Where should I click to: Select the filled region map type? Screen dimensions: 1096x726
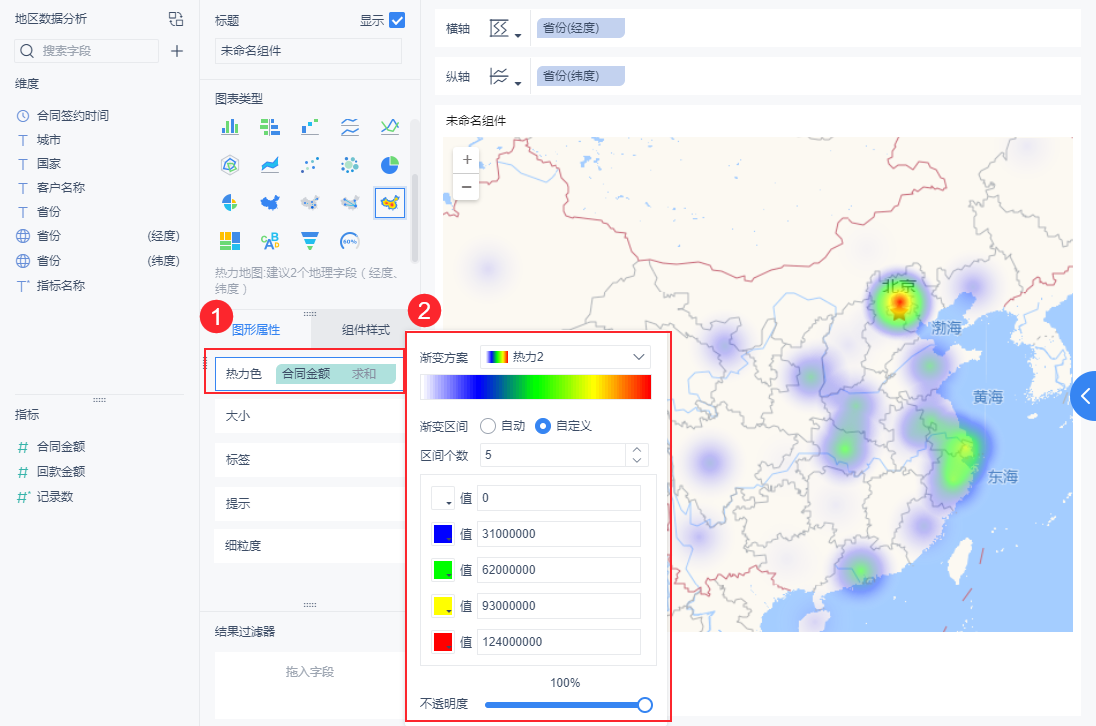270,203
